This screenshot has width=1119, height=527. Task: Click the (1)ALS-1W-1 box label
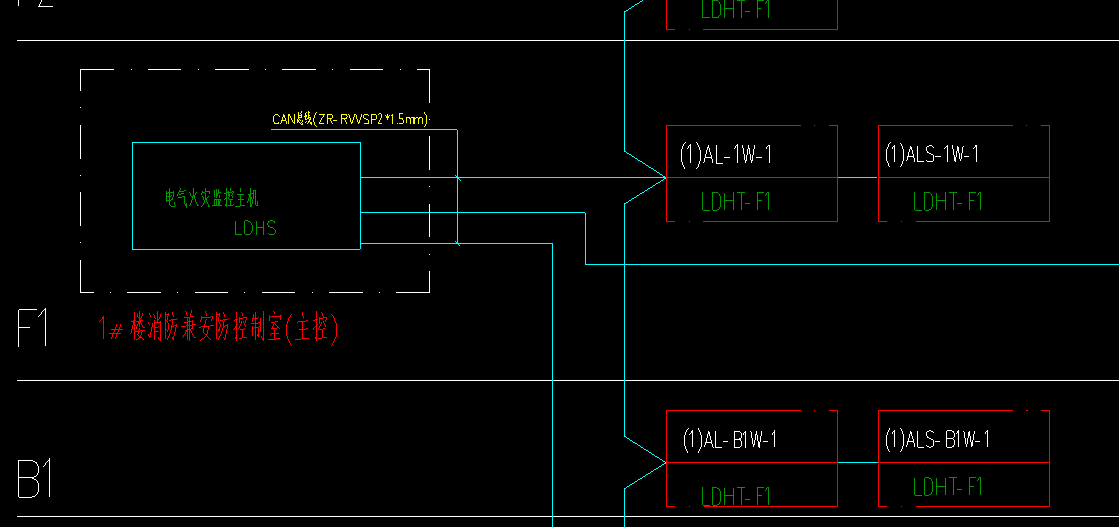click(931, 154)
